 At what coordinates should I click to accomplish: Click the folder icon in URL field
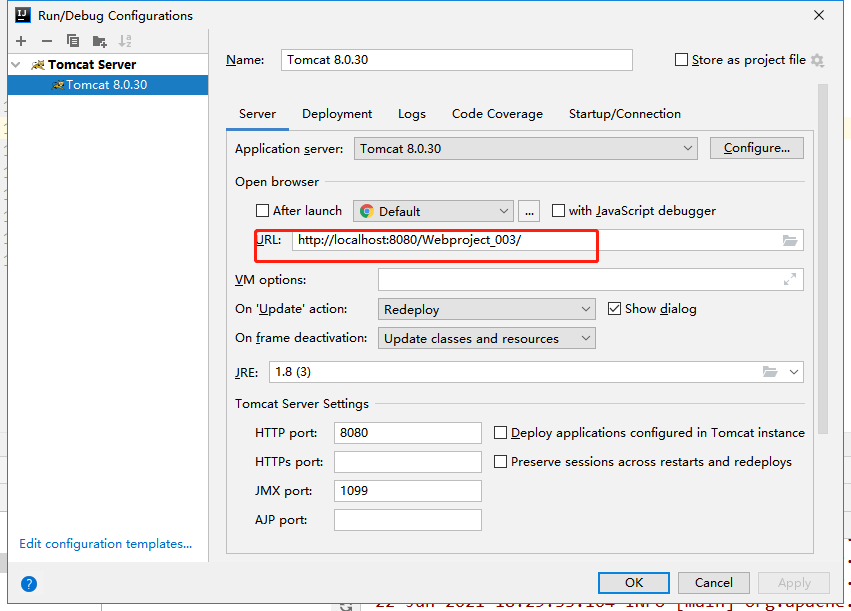tap(790, 240)
